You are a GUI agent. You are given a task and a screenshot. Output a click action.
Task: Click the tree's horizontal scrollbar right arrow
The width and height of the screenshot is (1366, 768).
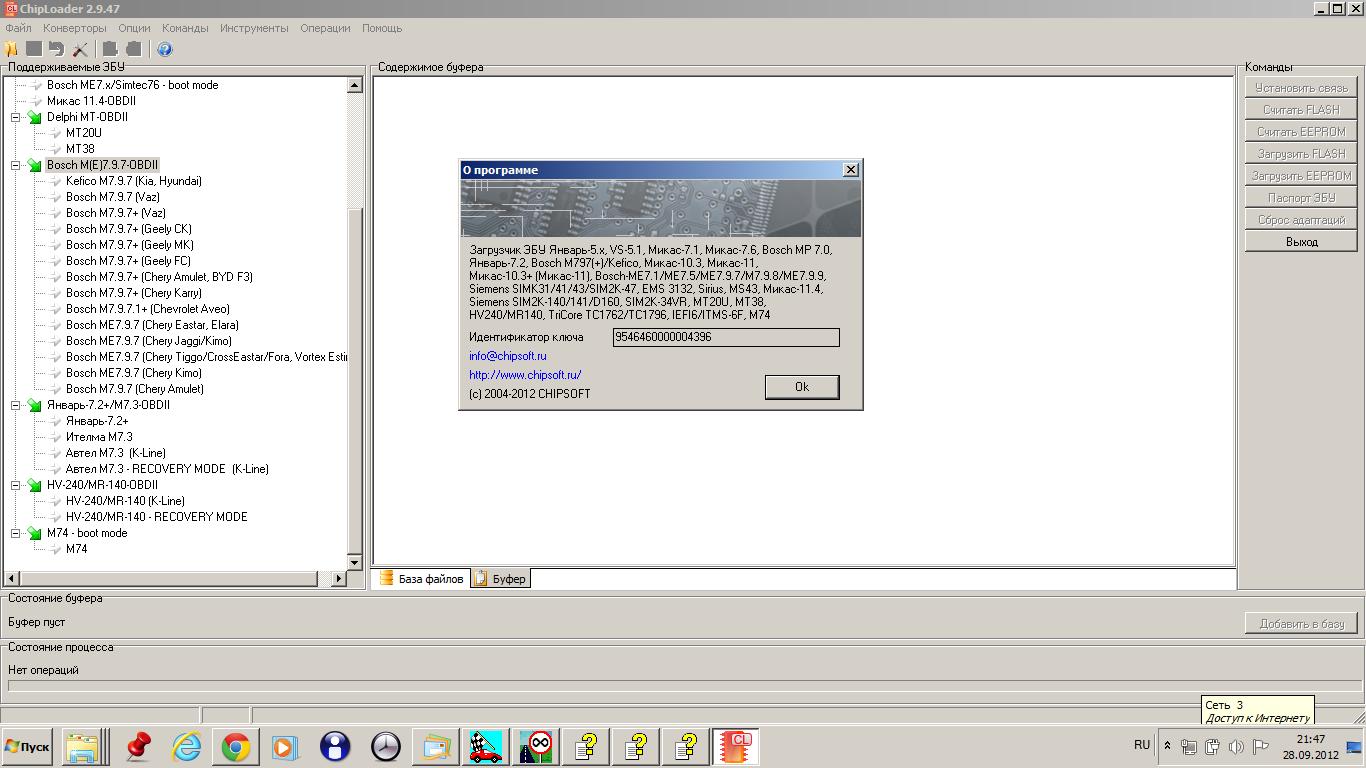(338, 579)
